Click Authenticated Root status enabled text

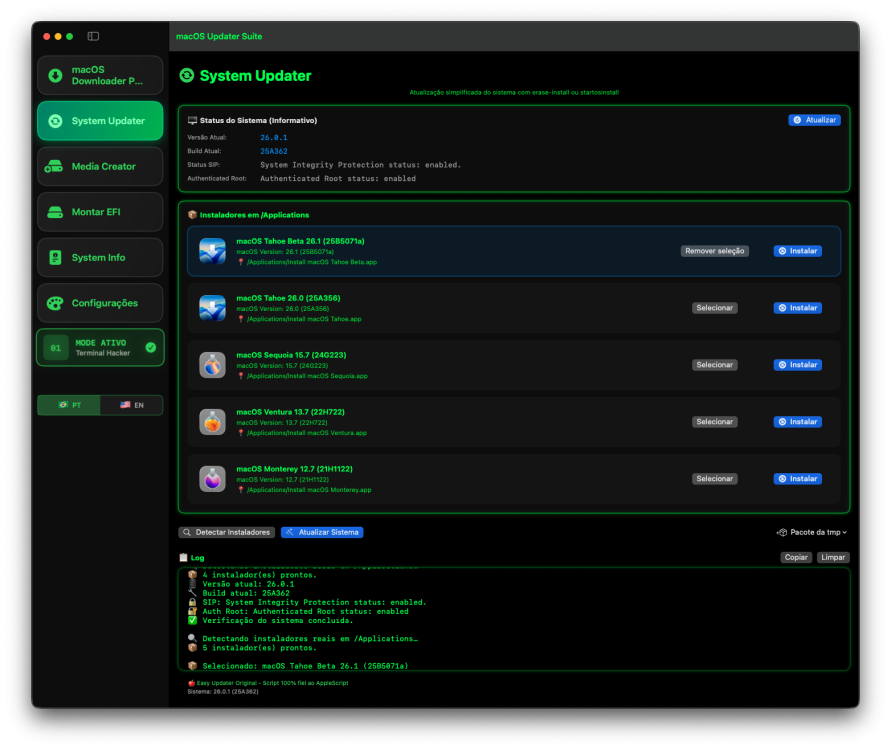[x=338, y=178]
